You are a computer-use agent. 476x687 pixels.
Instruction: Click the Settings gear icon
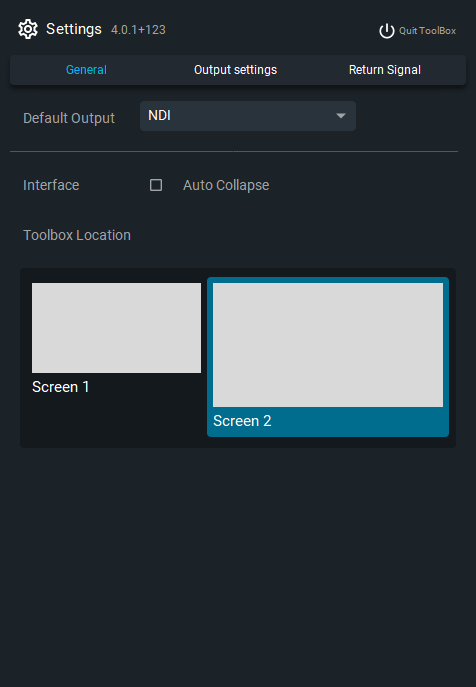pyautogui.click(x=28, y=29)
